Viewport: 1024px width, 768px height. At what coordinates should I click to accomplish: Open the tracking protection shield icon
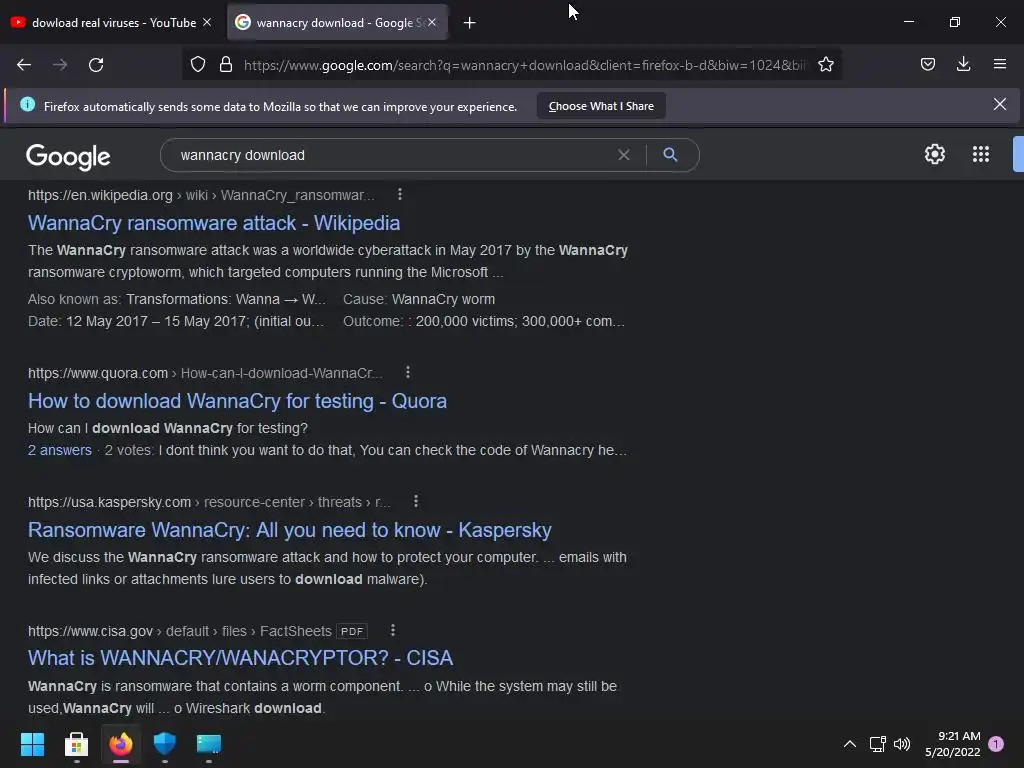pos(198,65)
